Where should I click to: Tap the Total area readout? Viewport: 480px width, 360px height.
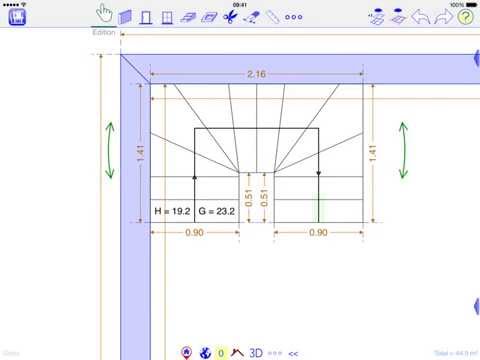coord(456,353)
